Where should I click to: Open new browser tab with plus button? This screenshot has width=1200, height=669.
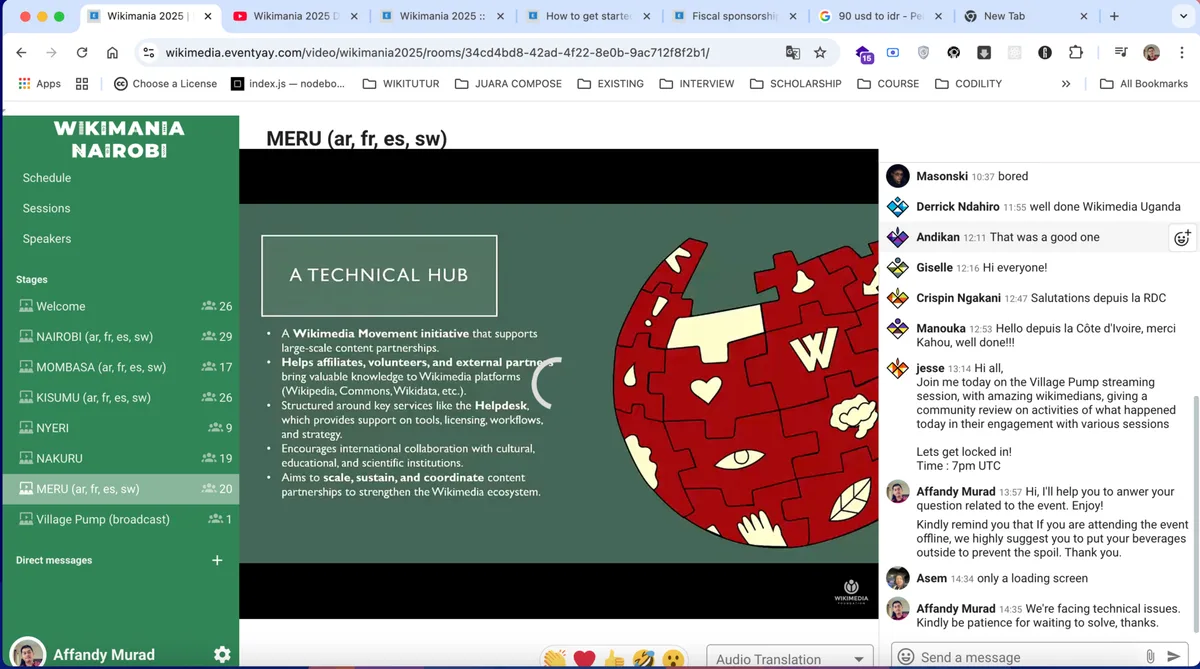1114,17
